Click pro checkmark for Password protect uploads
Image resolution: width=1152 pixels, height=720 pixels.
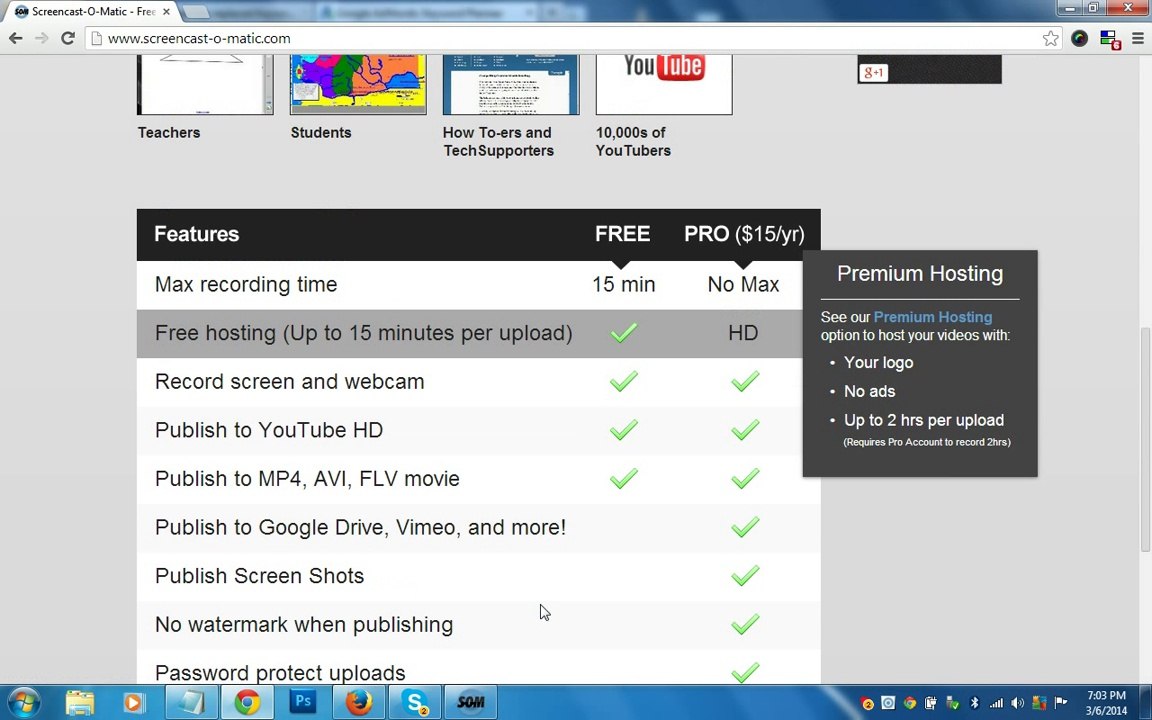click(x=744, y=672)
